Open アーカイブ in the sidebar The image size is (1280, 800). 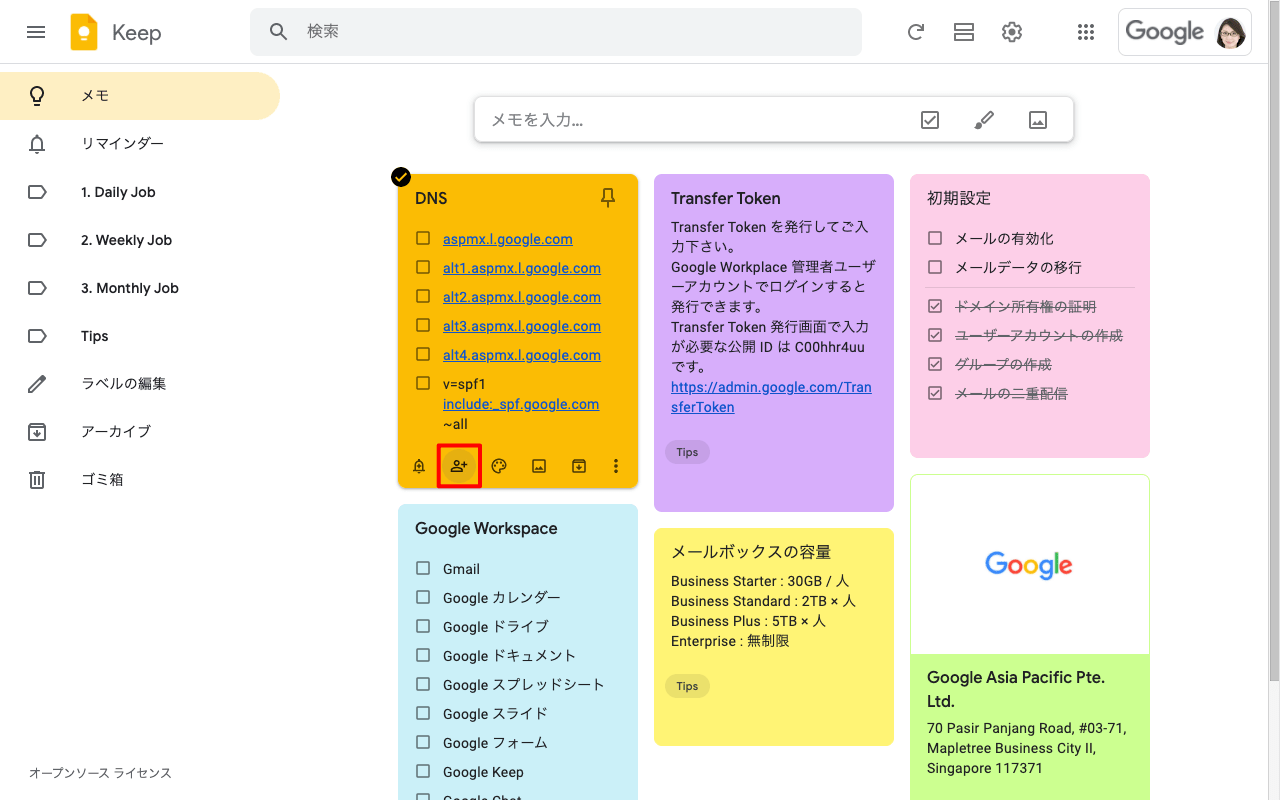(140, 432)
